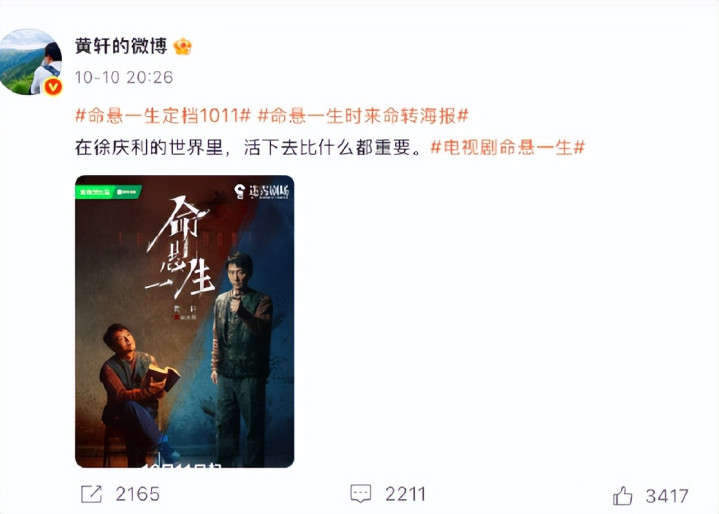Open the 10-10 20:26 post timestamp
Screen dimensions: 719x514
pos(124,77)
